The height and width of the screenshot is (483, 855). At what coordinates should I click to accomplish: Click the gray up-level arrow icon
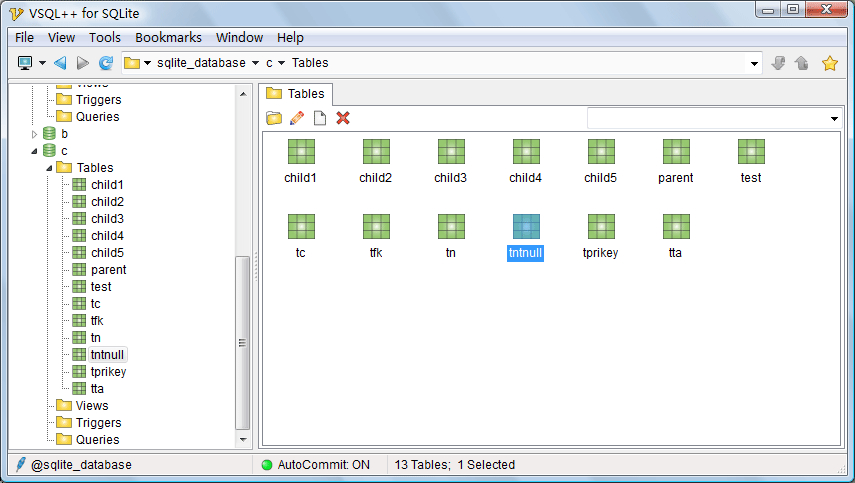[802, 63]
